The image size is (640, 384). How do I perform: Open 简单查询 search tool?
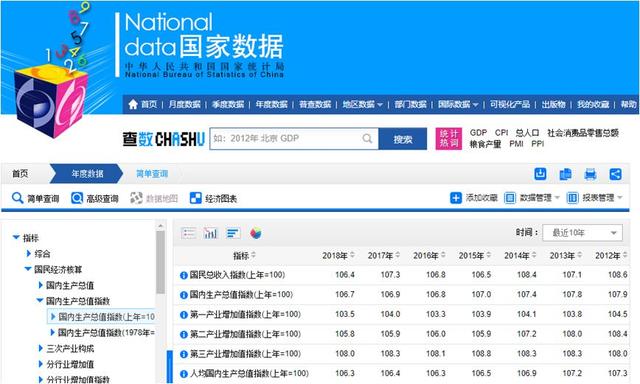36,198
